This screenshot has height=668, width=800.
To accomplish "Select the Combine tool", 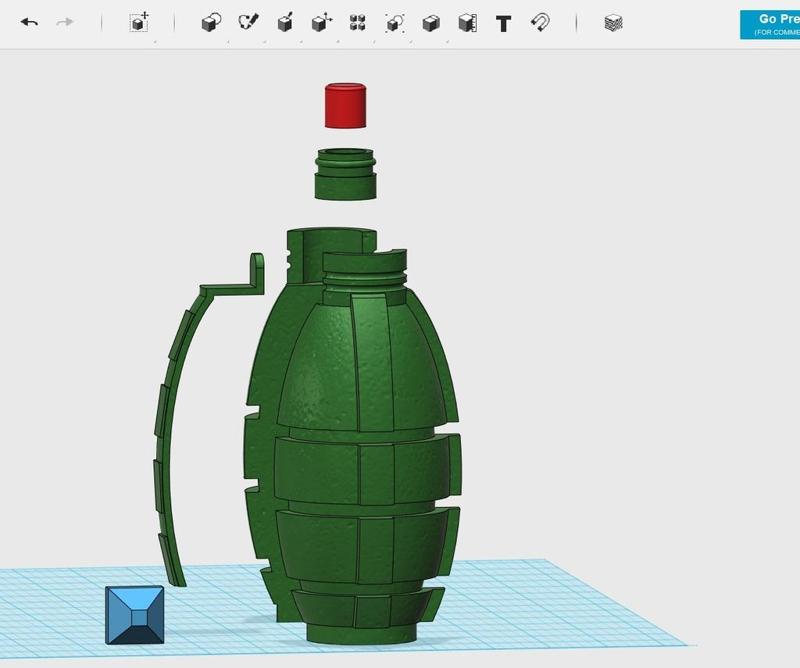I will coord(431,22).
